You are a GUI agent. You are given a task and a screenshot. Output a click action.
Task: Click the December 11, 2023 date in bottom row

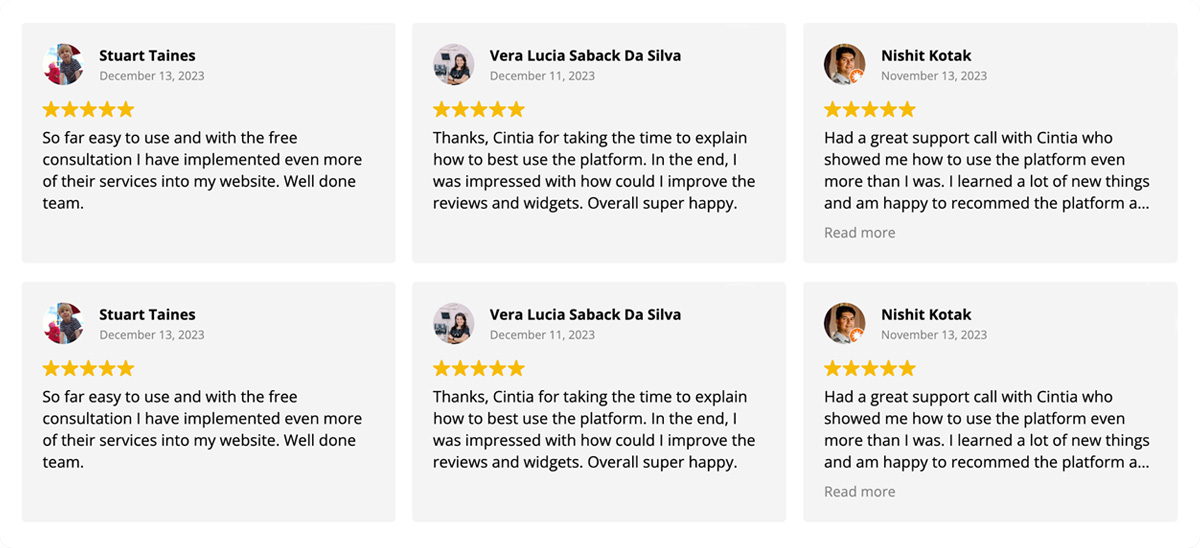tap(542, 335)
